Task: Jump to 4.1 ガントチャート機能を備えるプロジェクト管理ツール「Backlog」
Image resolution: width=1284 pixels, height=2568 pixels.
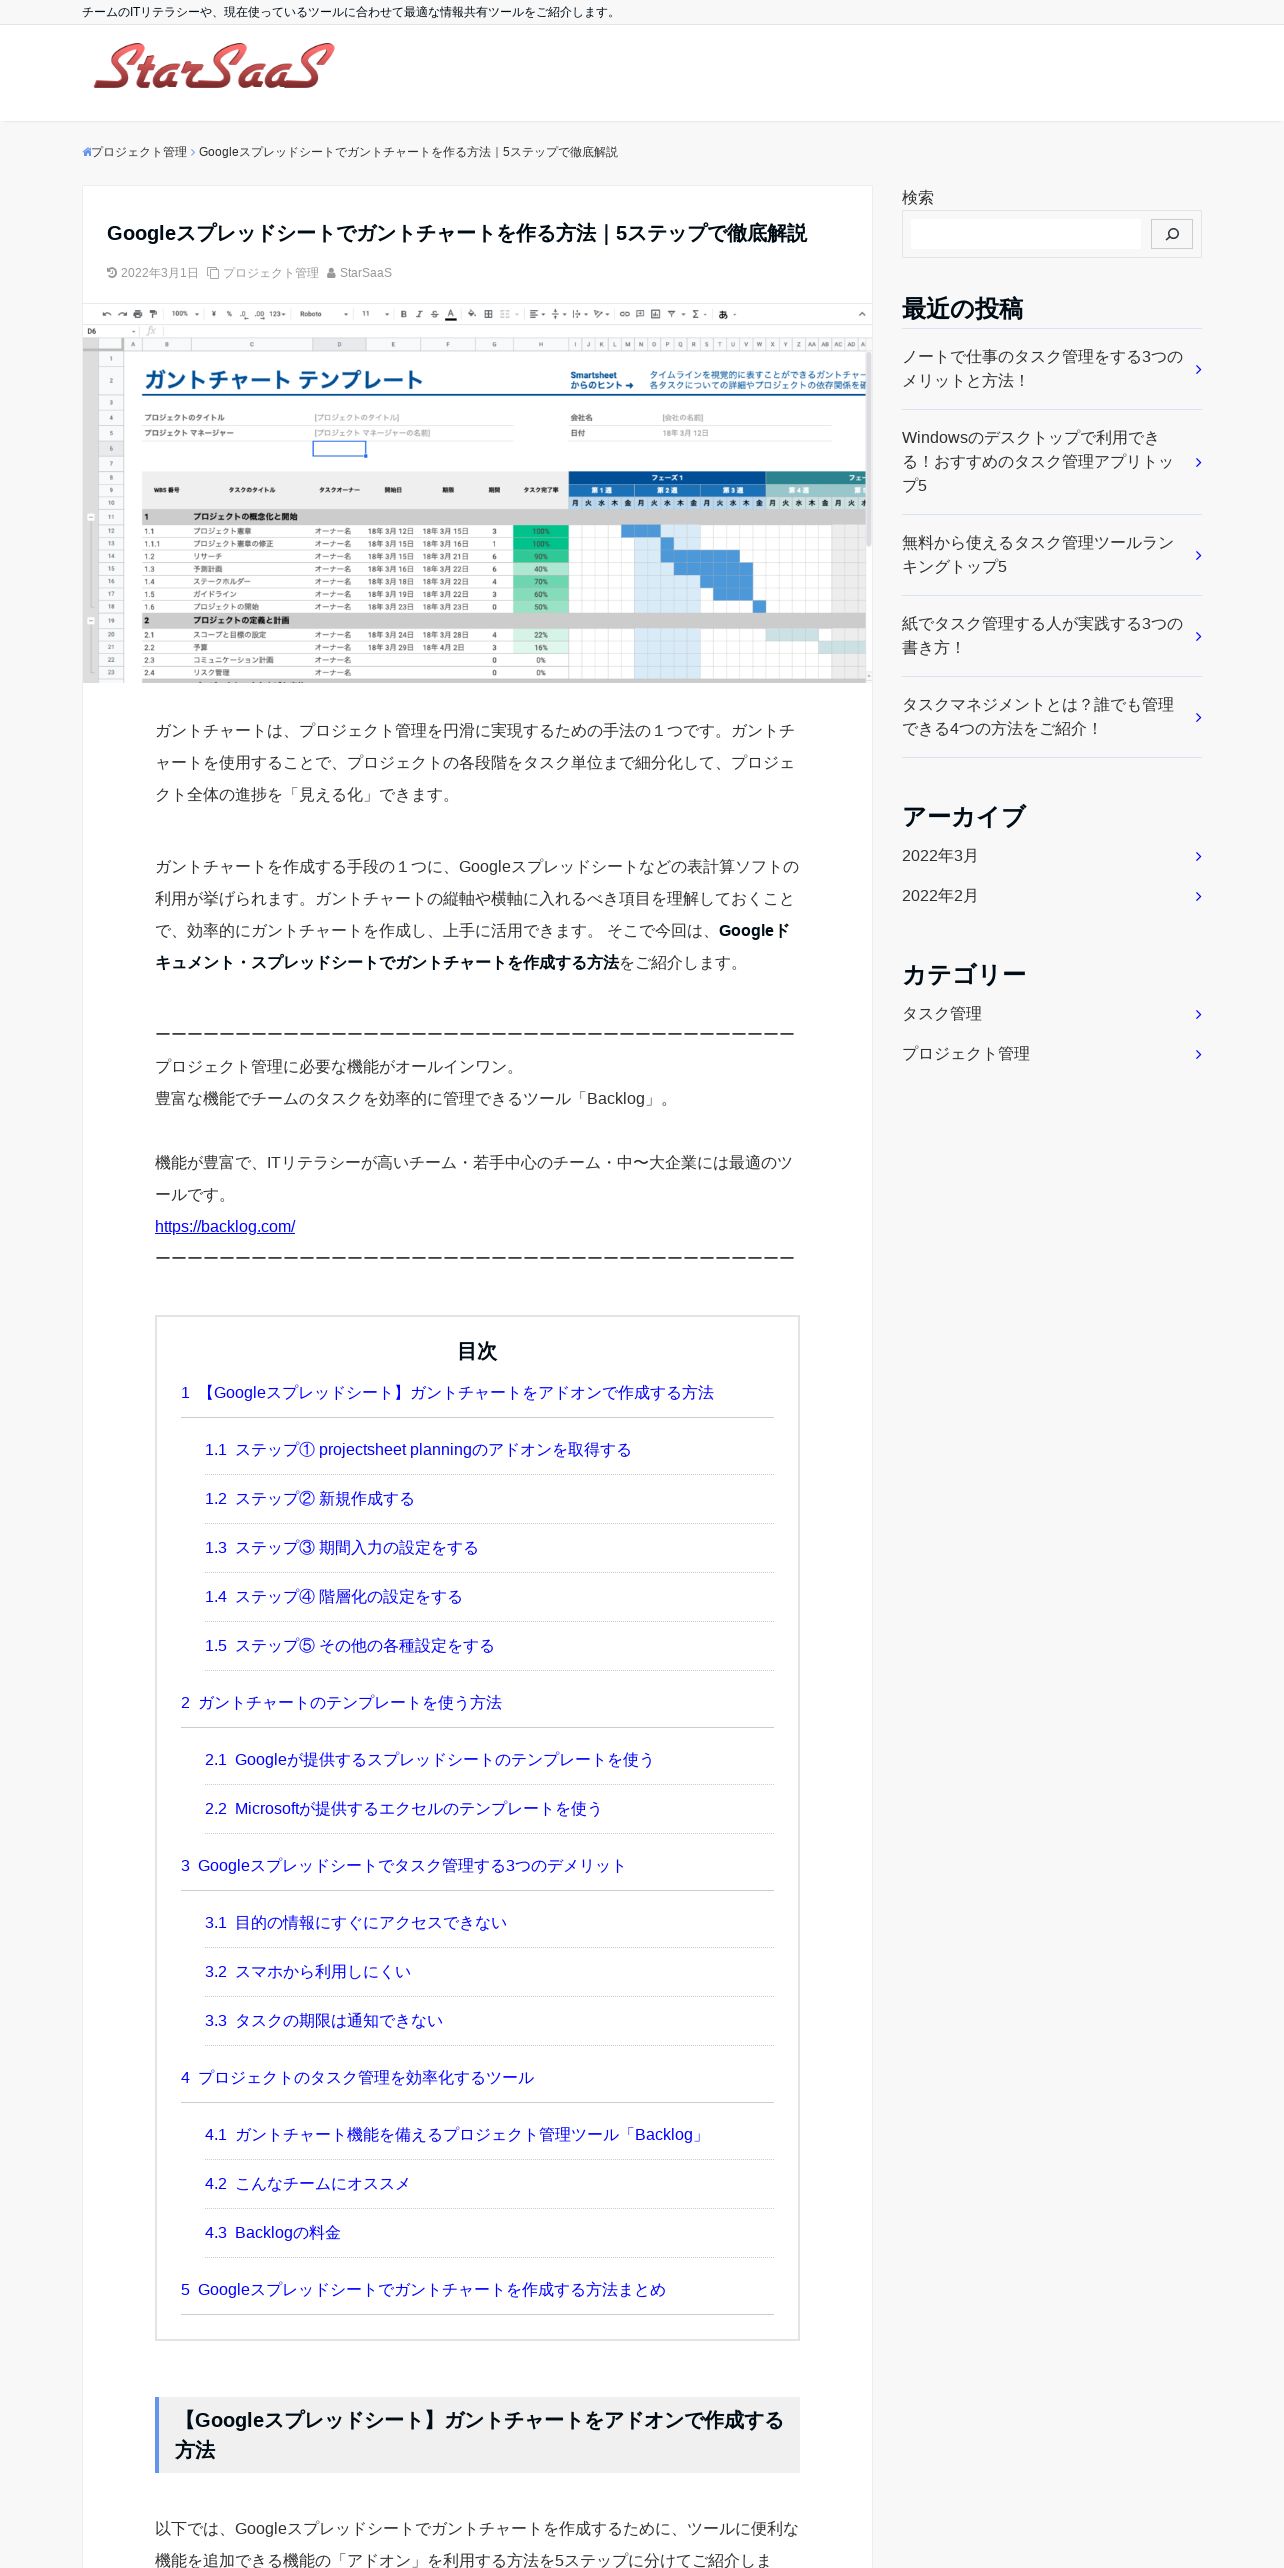Action: [455, 2135]
